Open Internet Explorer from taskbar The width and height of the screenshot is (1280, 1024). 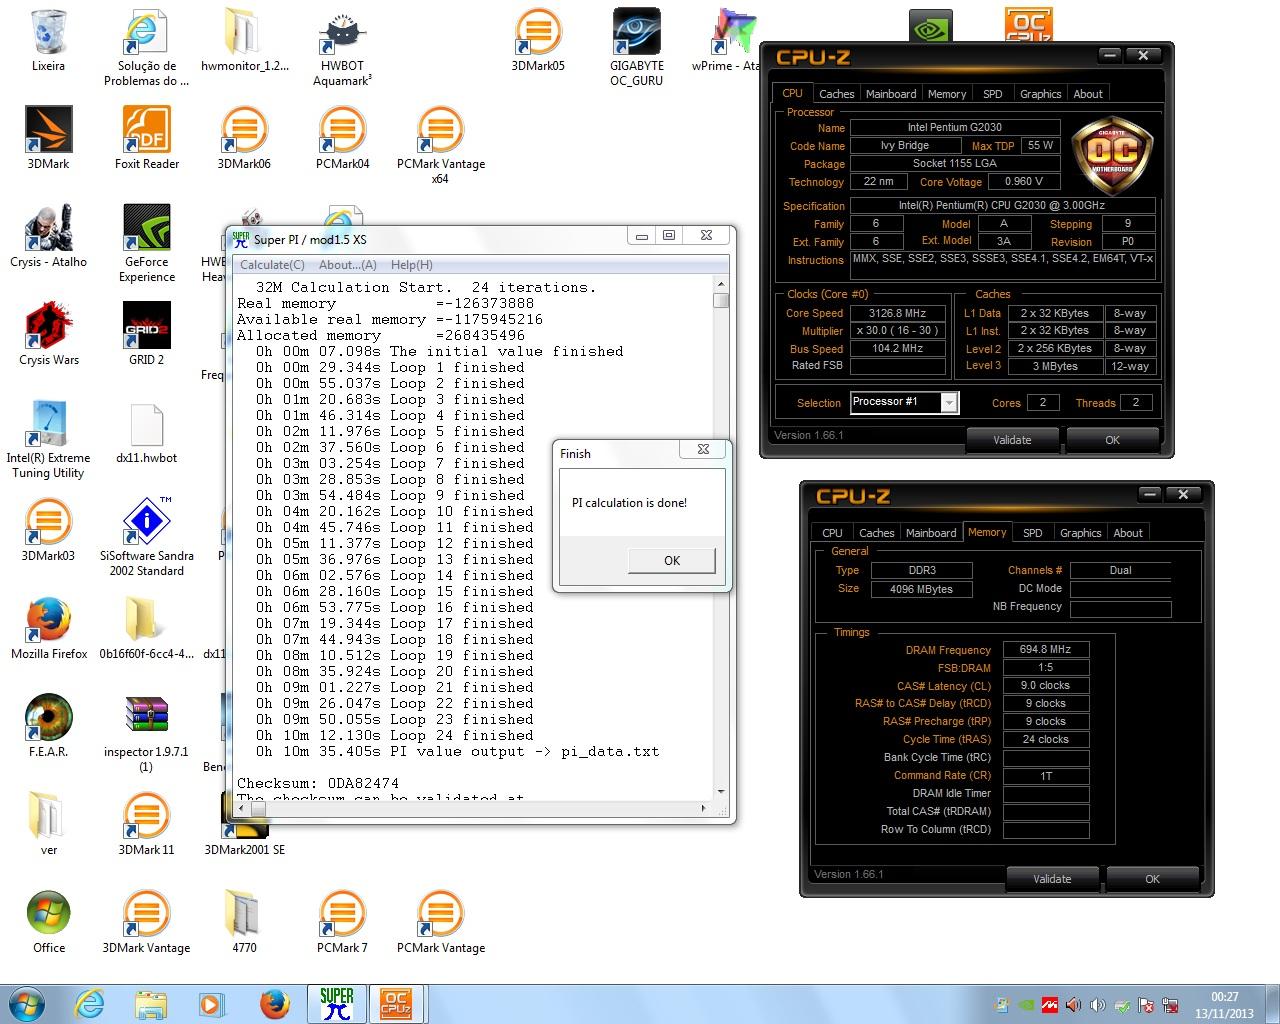pyautogui.click(x=89, y=1003)
